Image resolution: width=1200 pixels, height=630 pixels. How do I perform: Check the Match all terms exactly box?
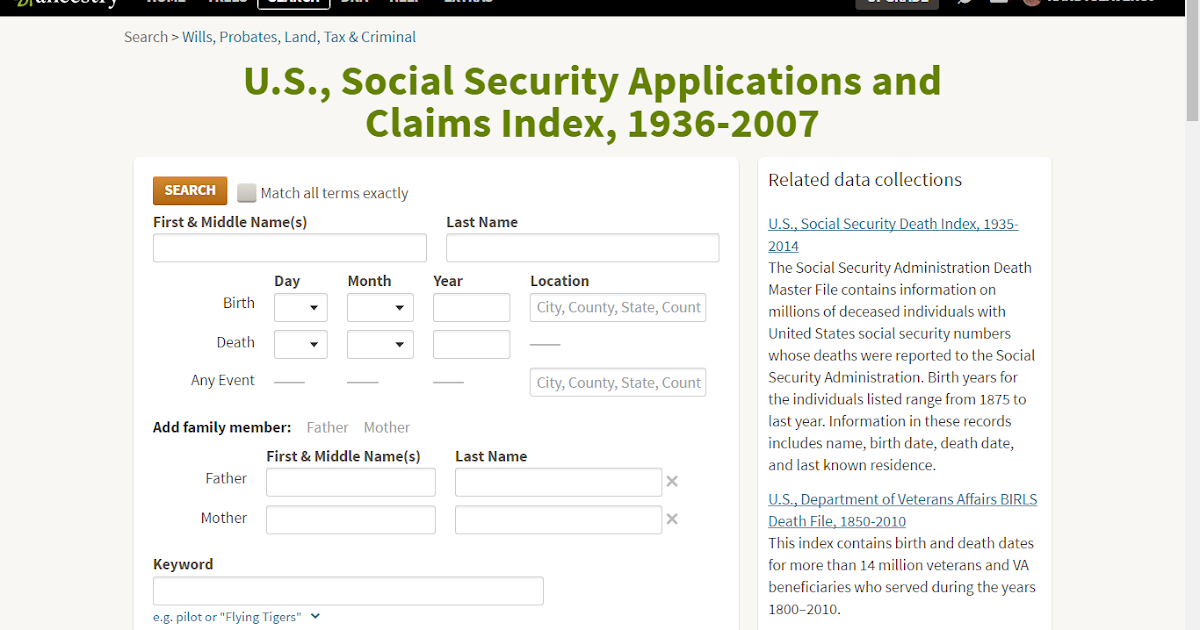pyautogui.click(x=246, y=193)
